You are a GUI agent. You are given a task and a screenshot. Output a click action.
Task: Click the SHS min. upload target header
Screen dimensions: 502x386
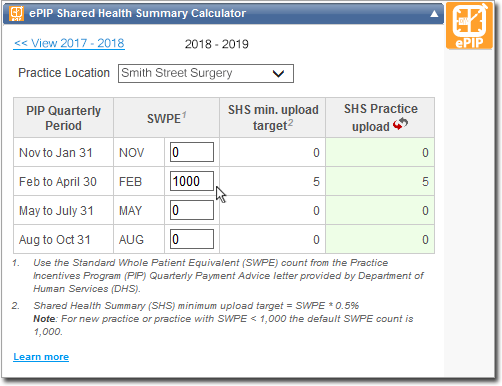(273, 118)
